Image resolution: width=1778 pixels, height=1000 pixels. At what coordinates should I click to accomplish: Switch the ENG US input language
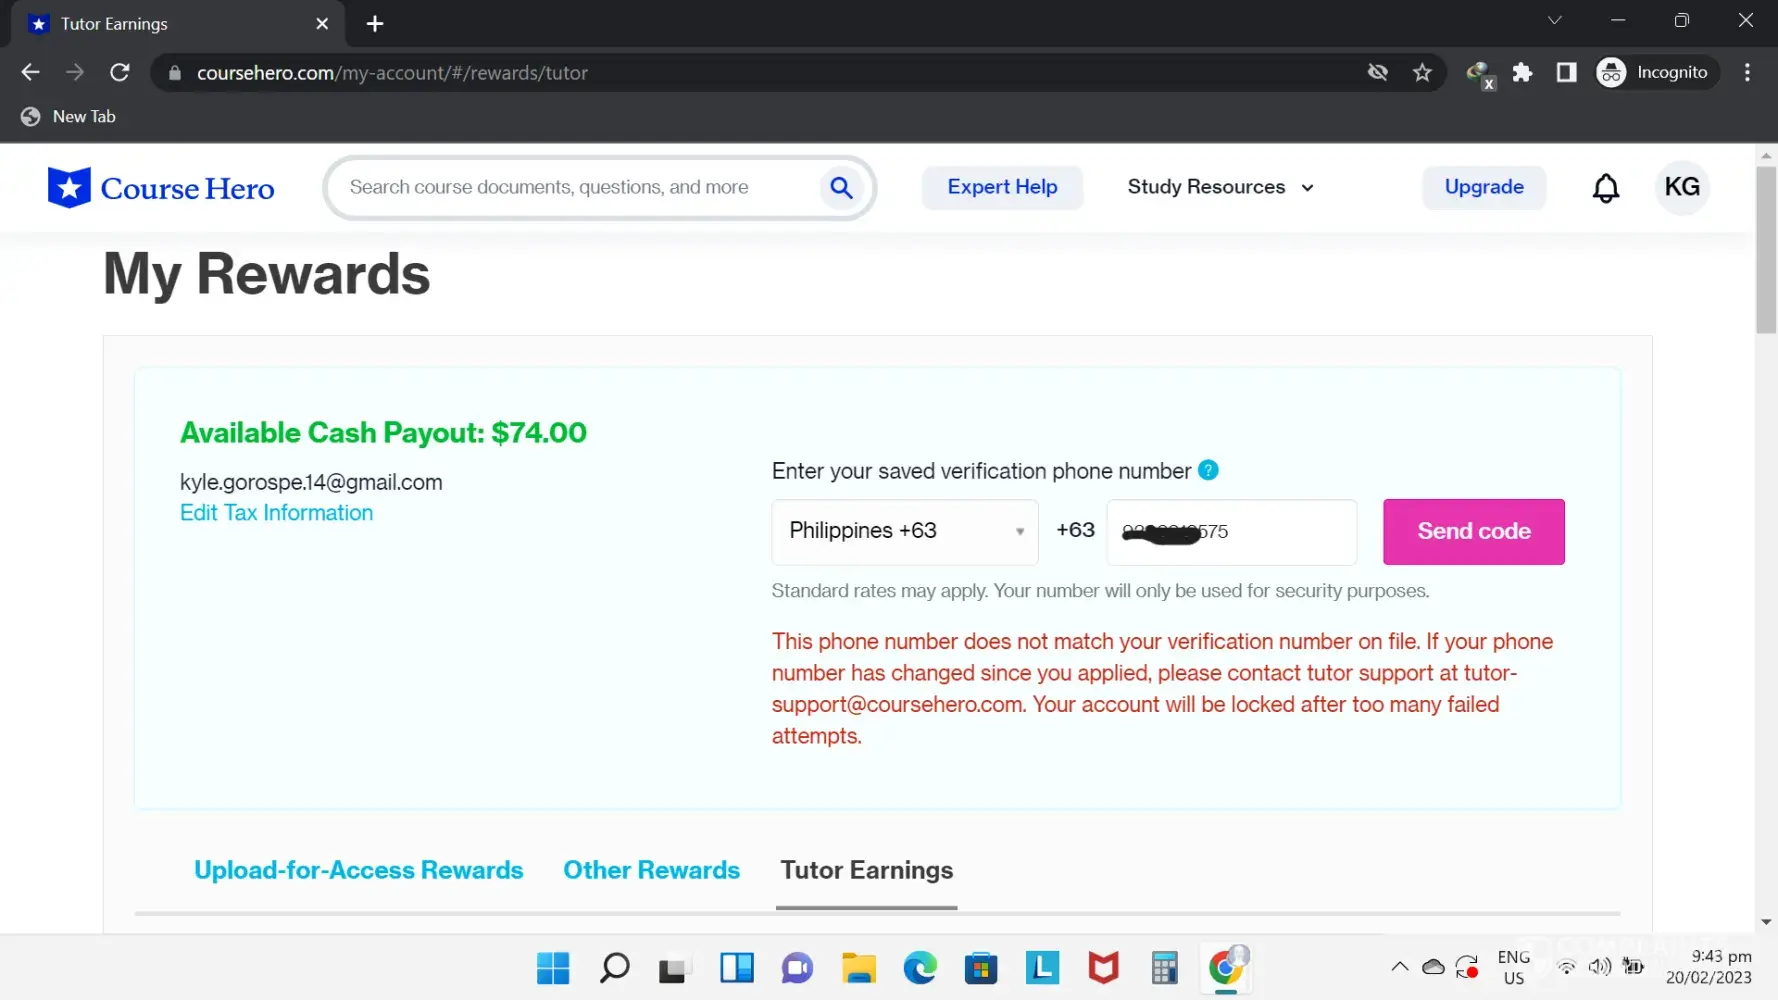pos(1514,967)
